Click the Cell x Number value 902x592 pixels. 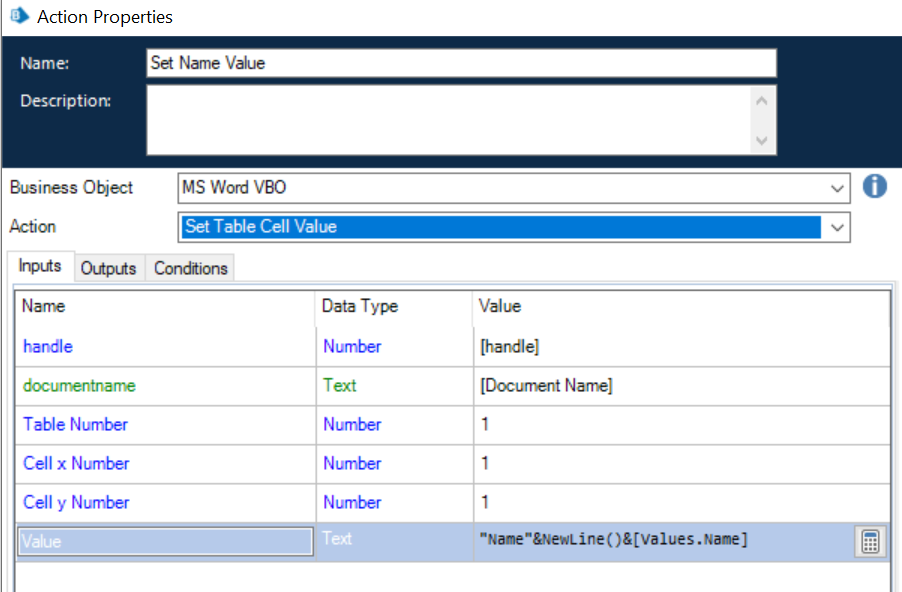coord(680,464)
